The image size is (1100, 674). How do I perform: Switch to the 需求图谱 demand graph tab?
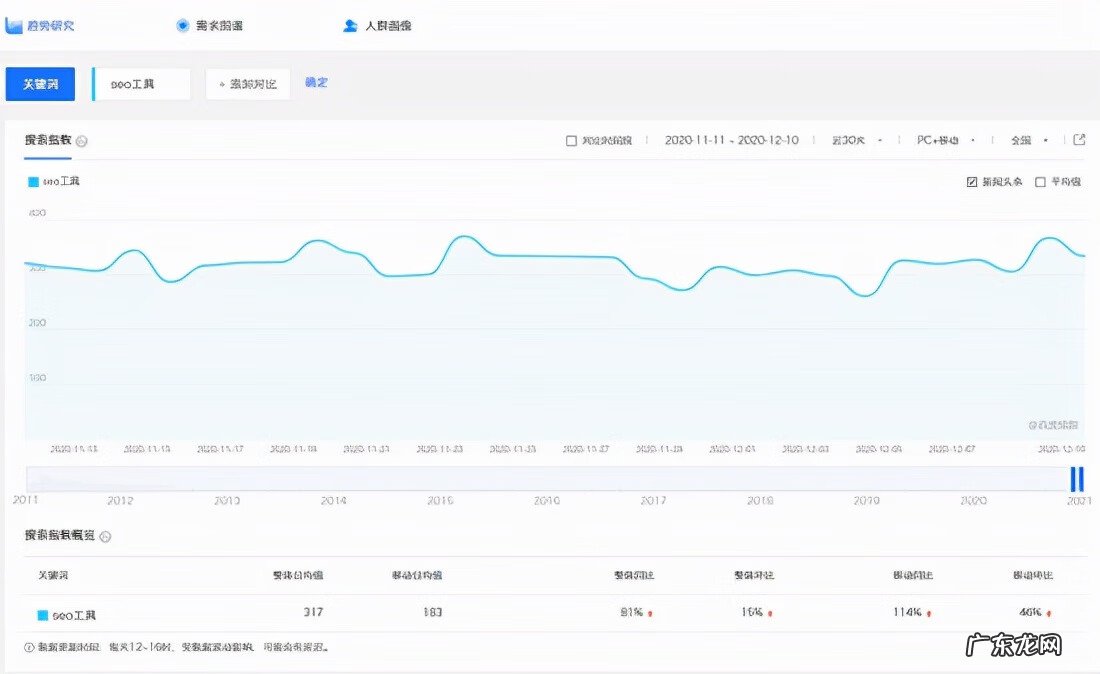click(219, 25)
